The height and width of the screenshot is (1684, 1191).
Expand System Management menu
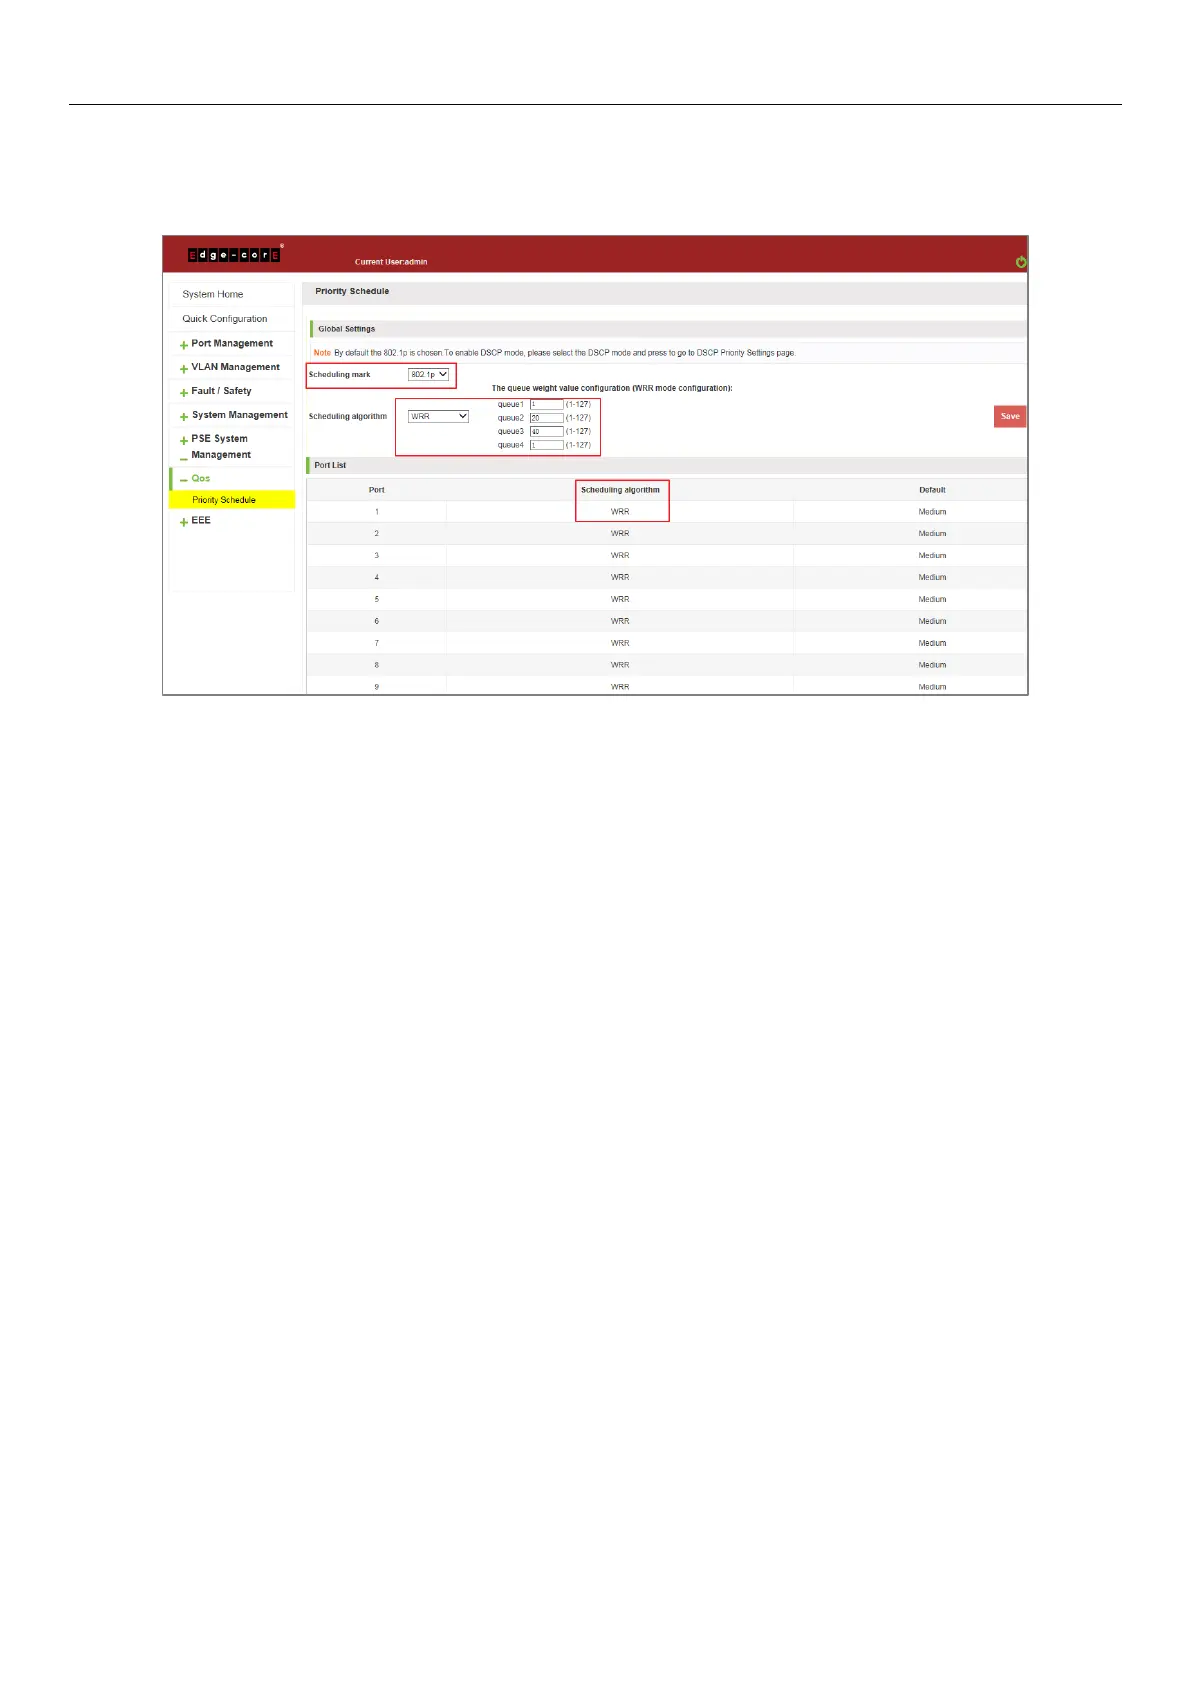tap(239, 415)
